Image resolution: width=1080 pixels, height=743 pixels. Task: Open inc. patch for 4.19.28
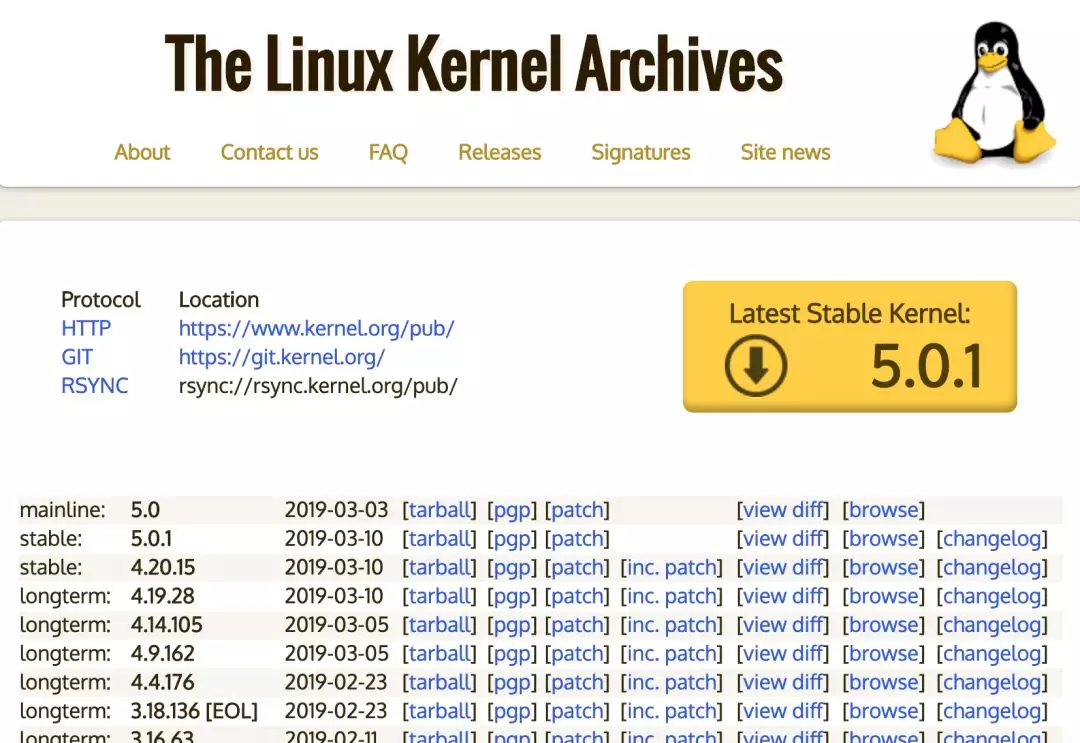pos(672,597)
